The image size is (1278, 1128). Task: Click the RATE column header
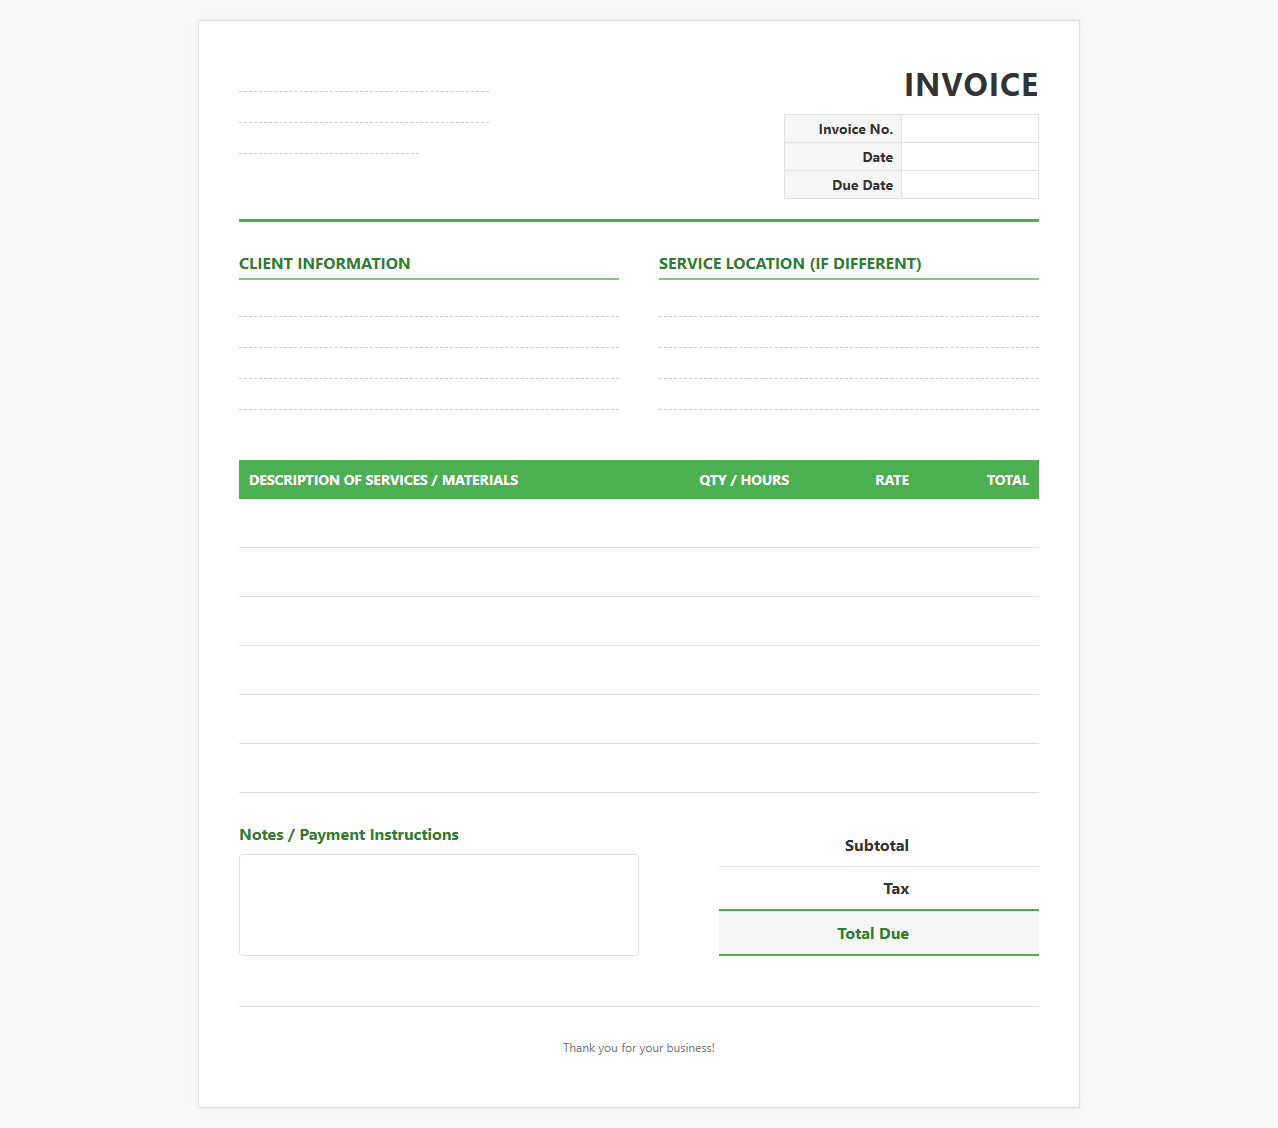pyautogui.click(x=892, y=480)
